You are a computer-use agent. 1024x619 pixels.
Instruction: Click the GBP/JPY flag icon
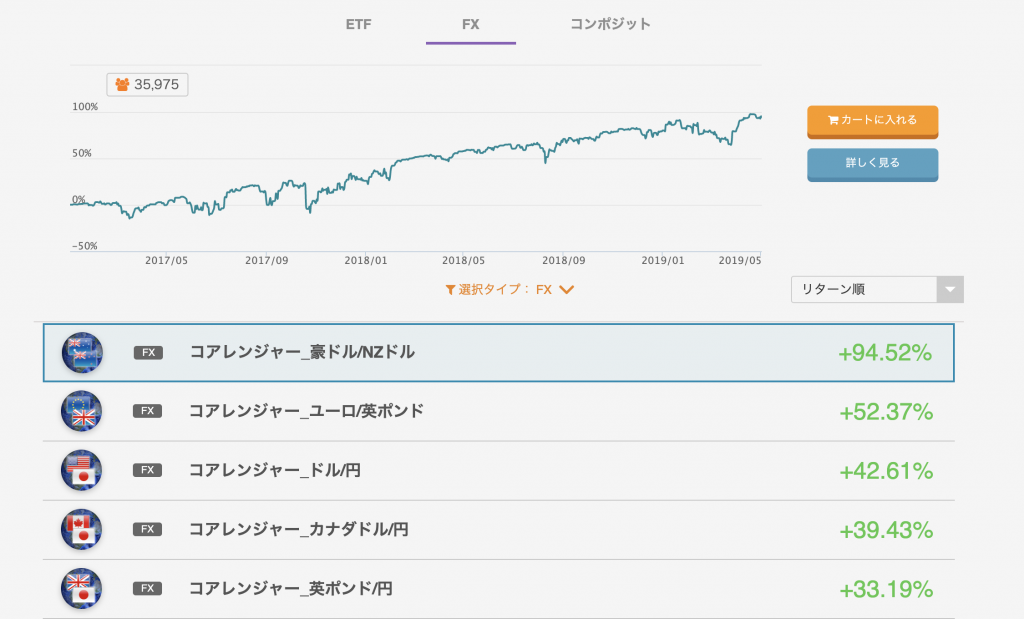(x=82, y=588)
